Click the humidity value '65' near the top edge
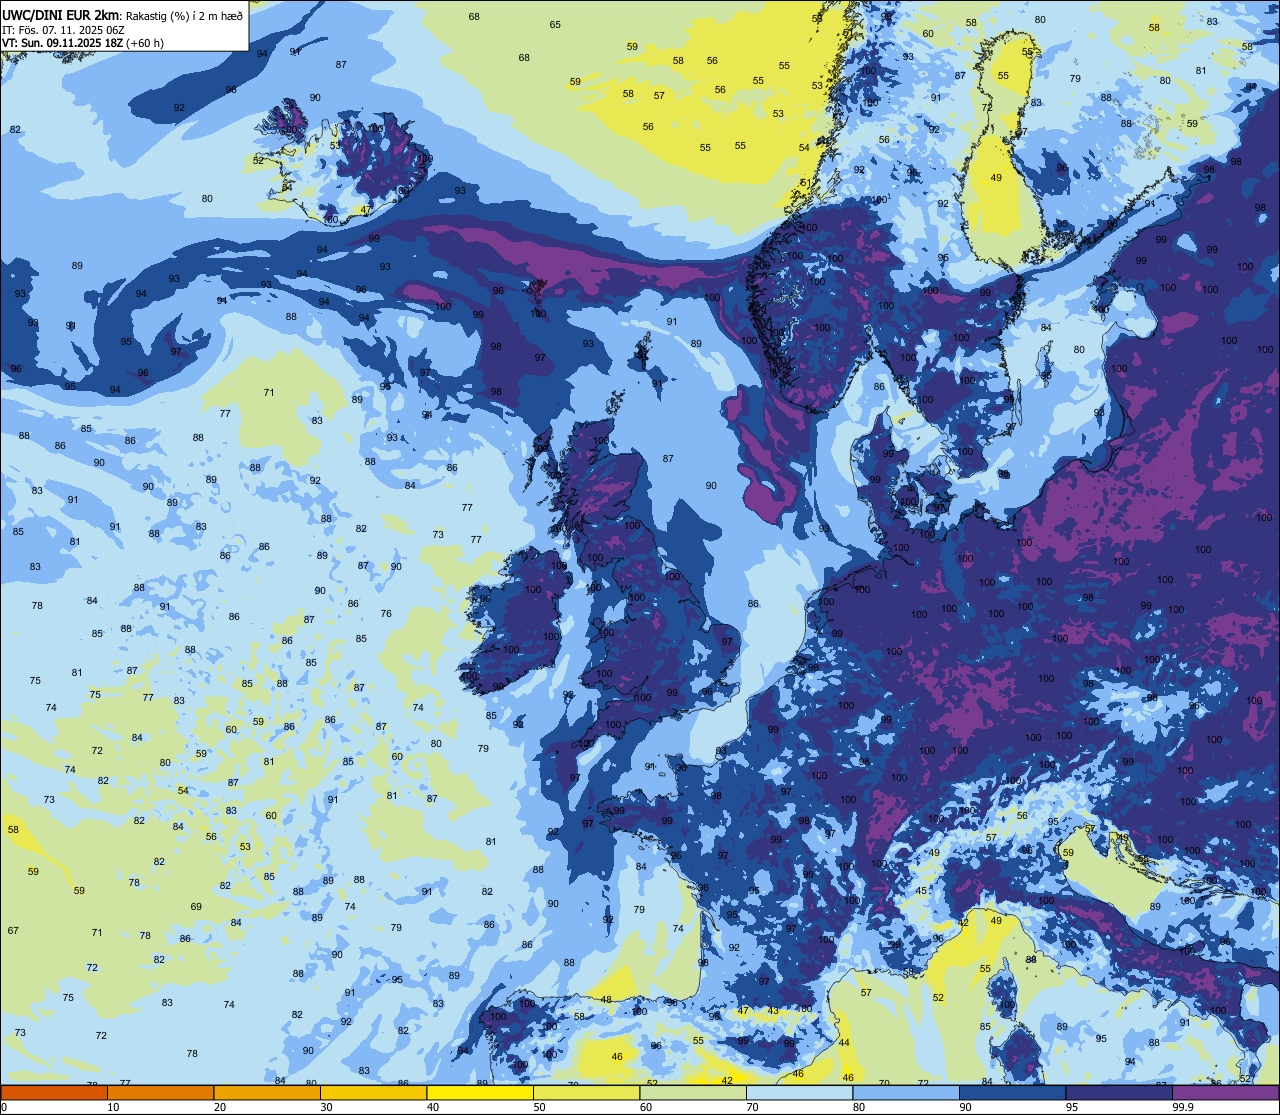 [x=555, y=25]
